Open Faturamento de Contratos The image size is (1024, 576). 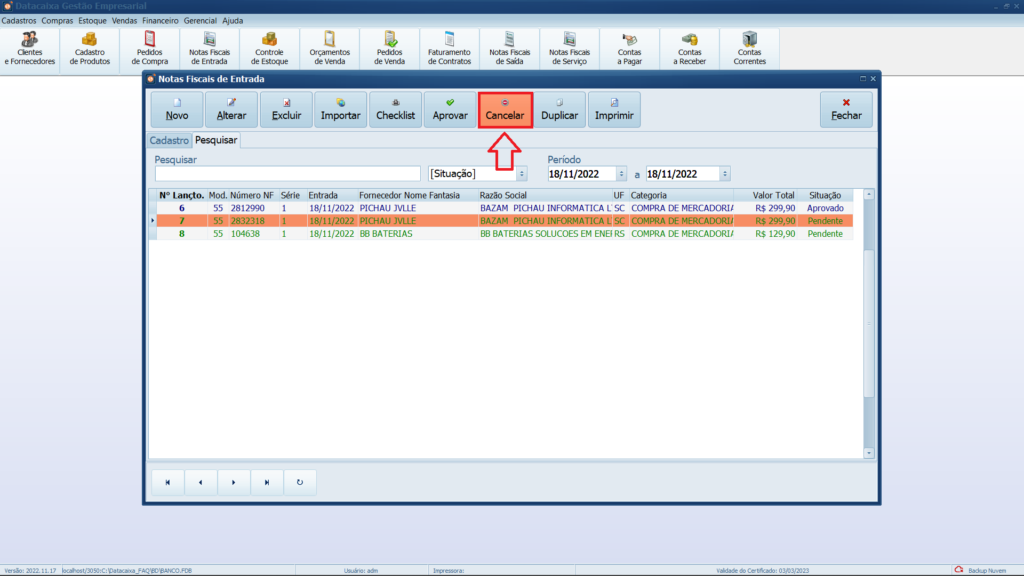coord(449,48)
